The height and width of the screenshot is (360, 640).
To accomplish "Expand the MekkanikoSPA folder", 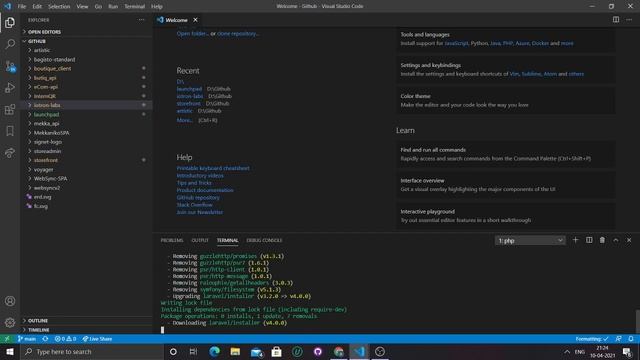I will (86, 133).
